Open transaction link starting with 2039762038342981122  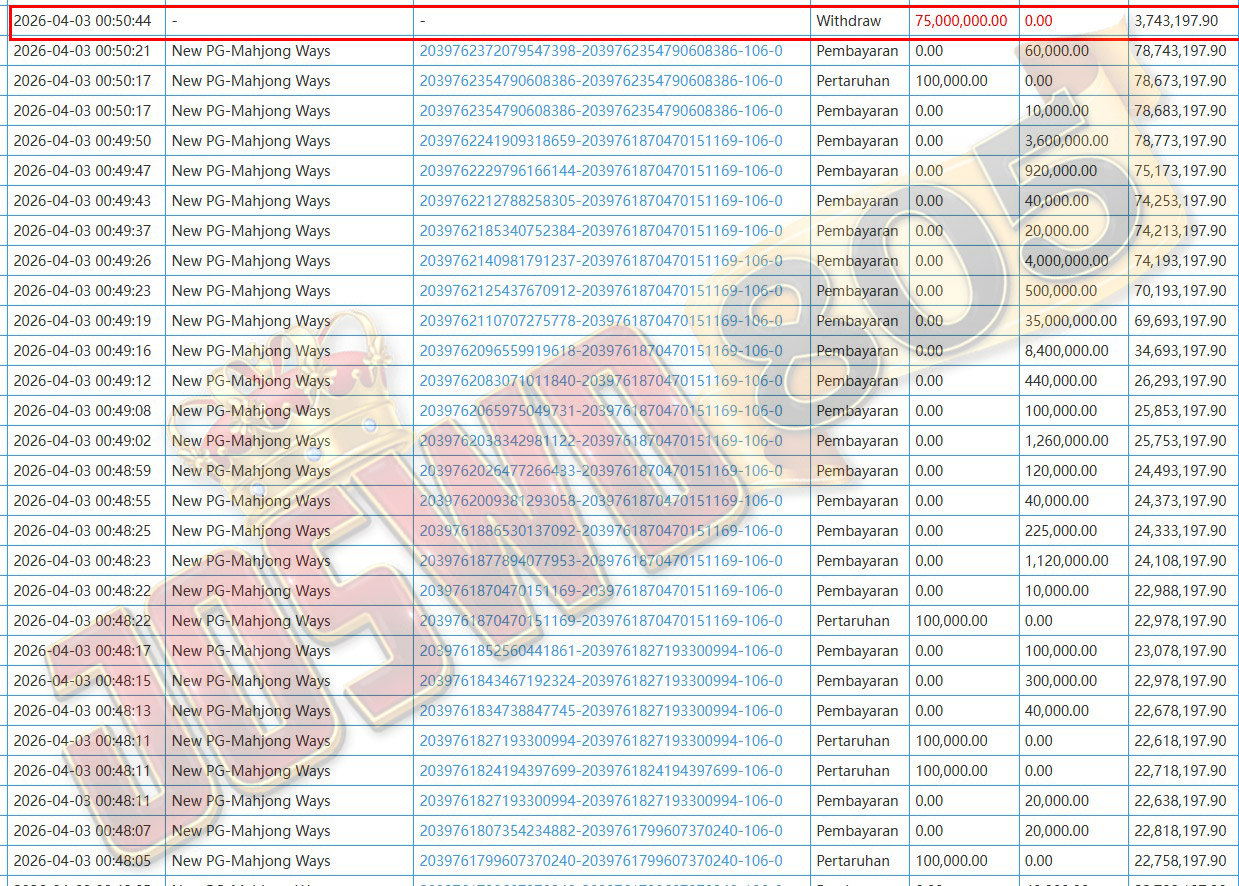tap(601, 441)
